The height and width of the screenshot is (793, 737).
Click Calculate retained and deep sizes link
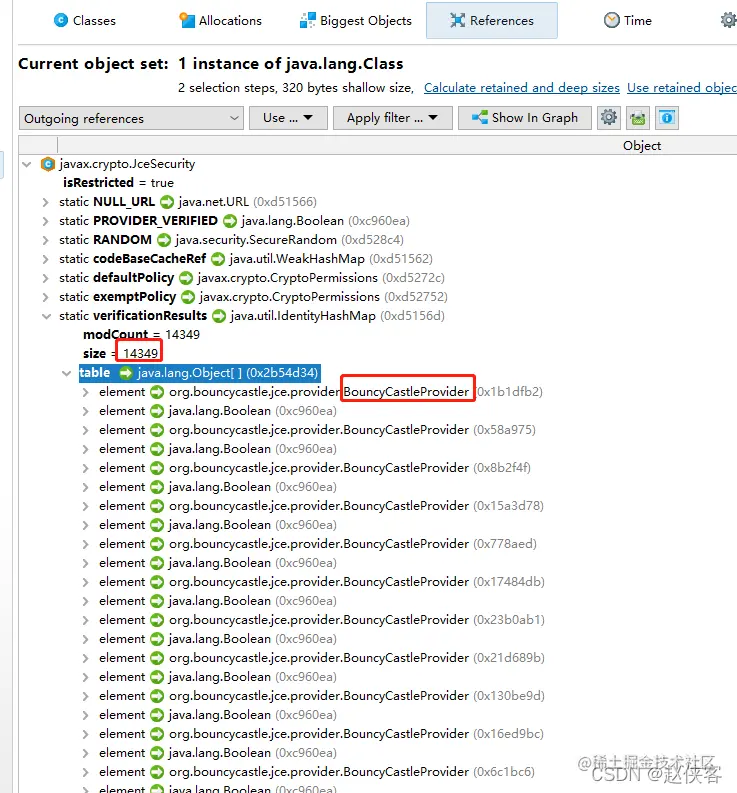click(522, 88)
